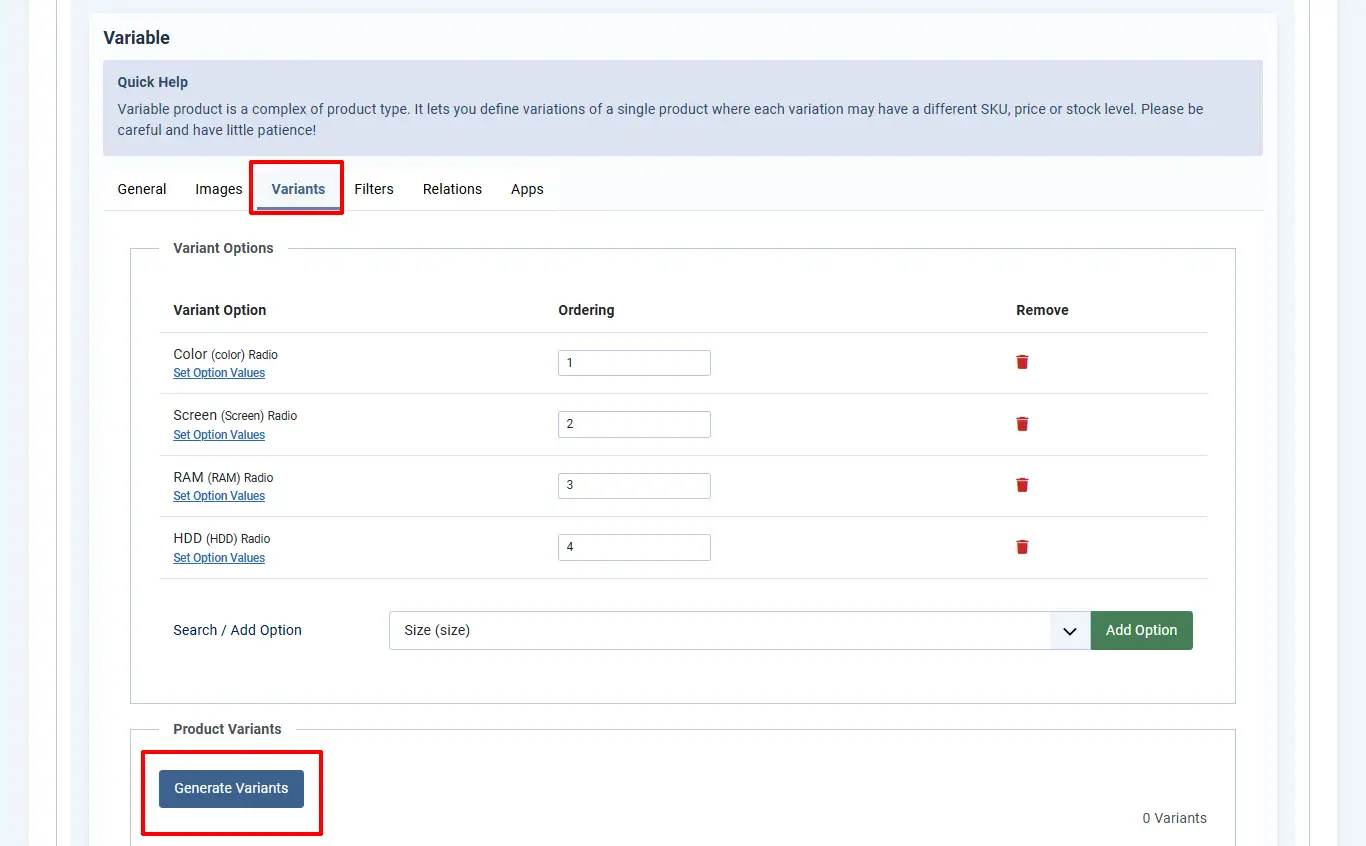Remove the HDD option via trash icon
This screenshot has height=846, width=1366.
[1022, 547]
